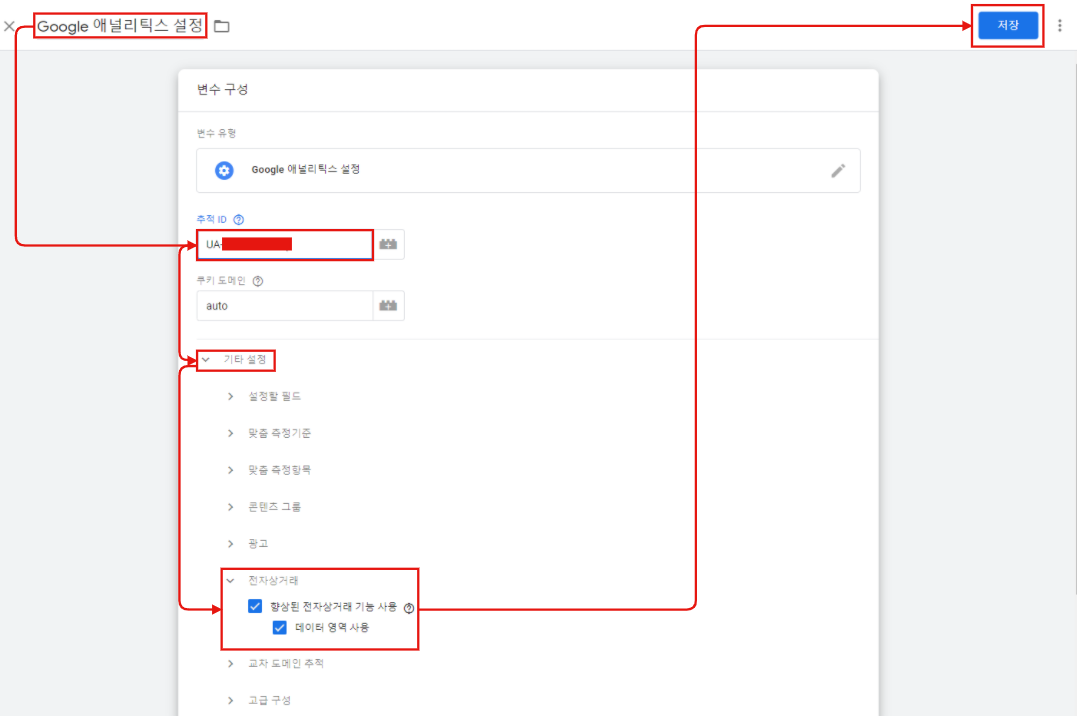Click the 추적 ID label
This screenshot has height=716, width=1077.
tap(212, 219)
